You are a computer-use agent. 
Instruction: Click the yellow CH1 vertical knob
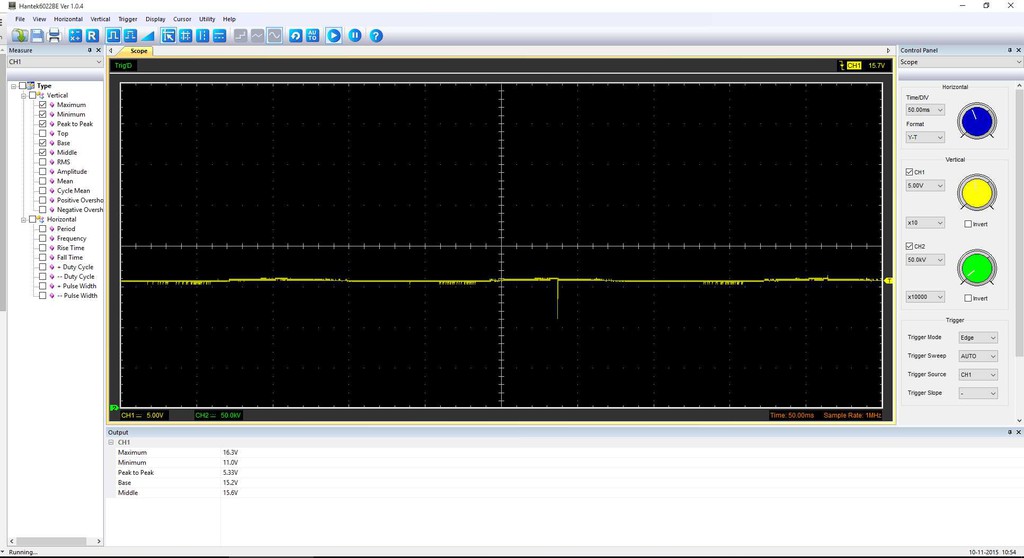point(977,193)
